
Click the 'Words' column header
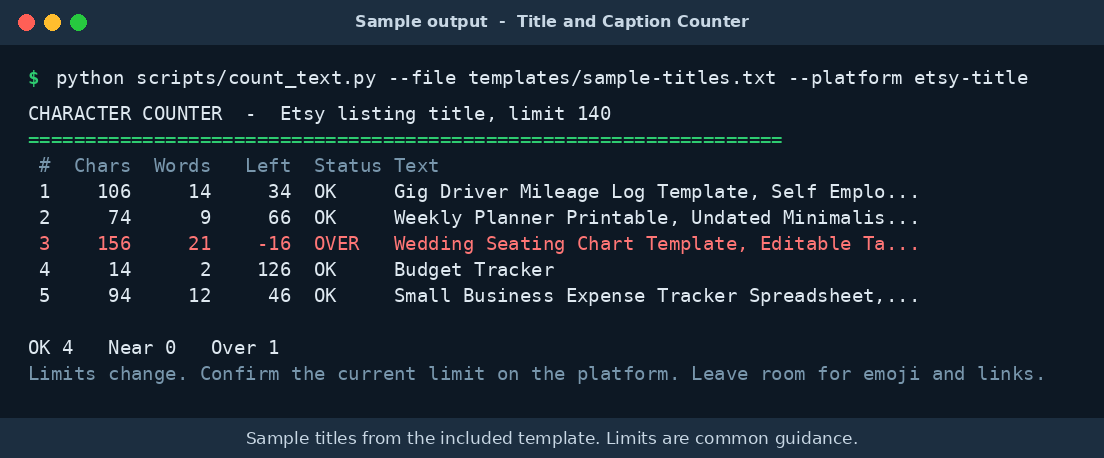pyautogui.click(x=182, y=166)
